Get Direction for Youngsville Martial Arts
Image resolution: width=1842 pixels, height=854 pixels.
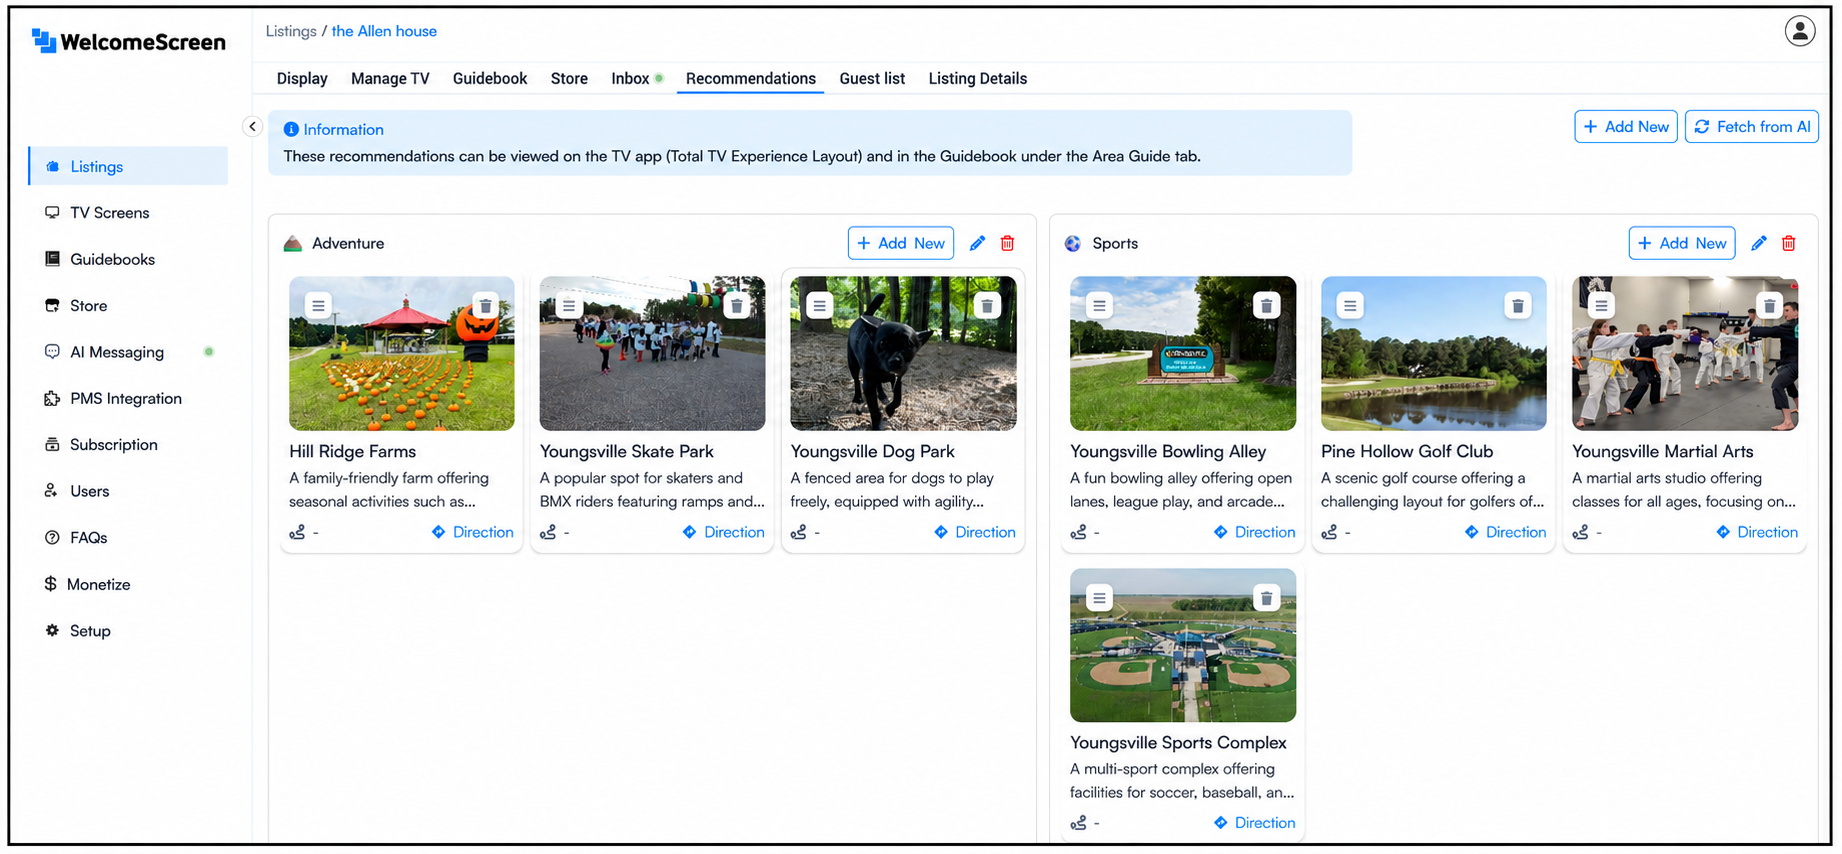[x=1757, y=532]
